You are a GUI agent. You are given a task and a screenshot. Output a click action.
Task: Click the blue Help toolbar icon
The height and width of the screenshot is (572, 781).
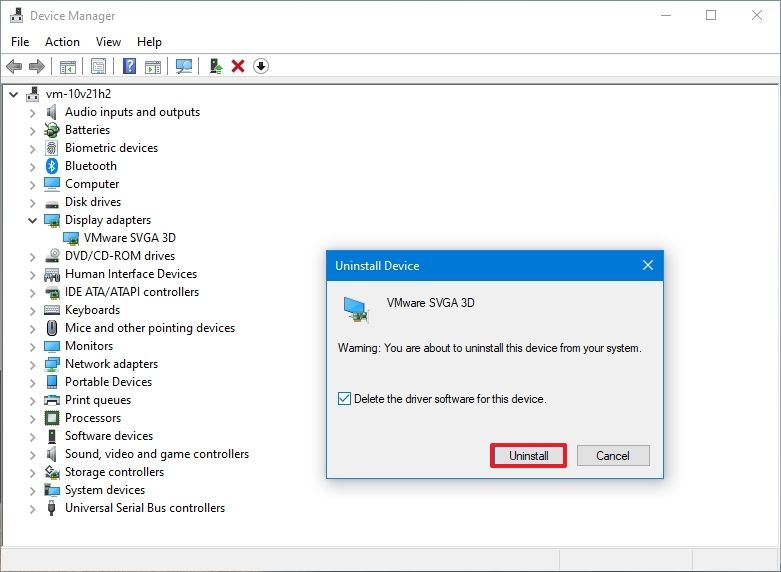point(130,66)
